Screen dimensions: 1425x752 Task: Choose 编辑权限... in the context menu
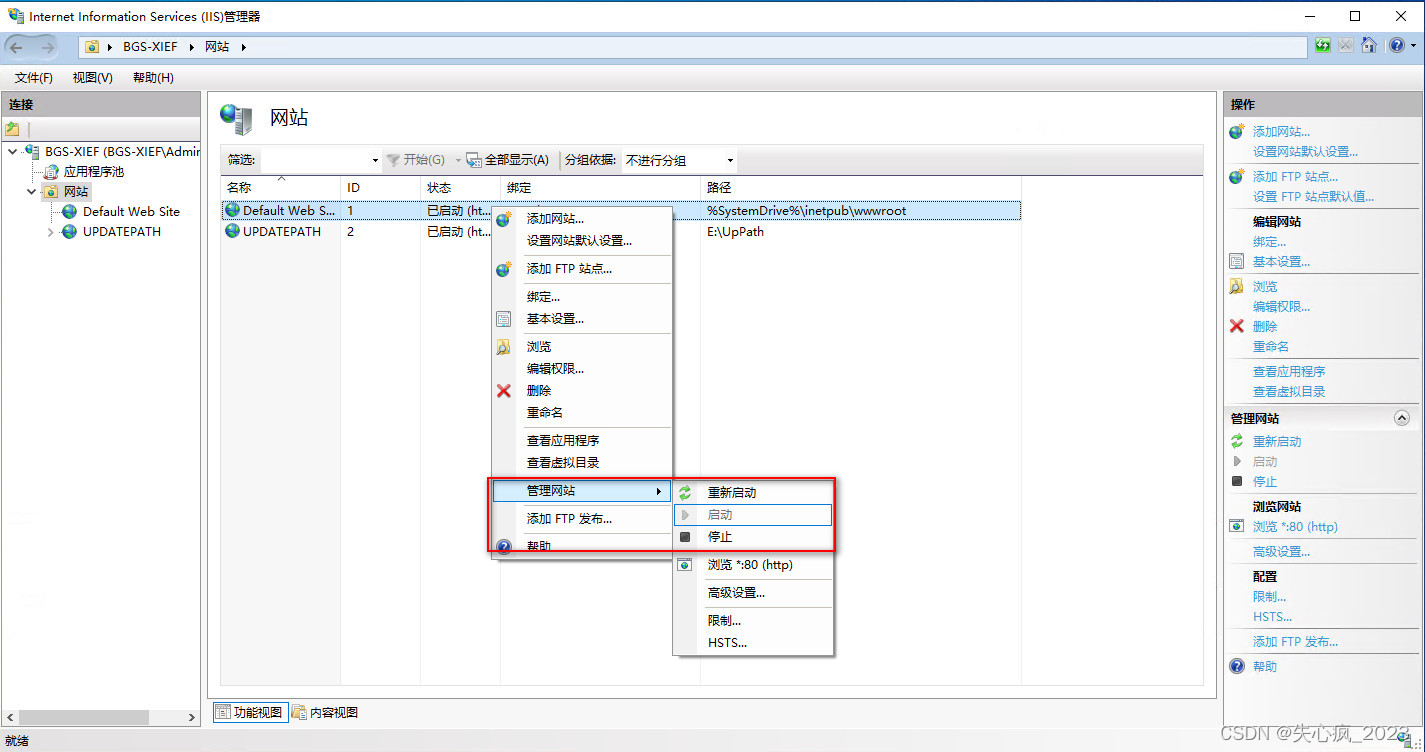click(x=555, y=369)
